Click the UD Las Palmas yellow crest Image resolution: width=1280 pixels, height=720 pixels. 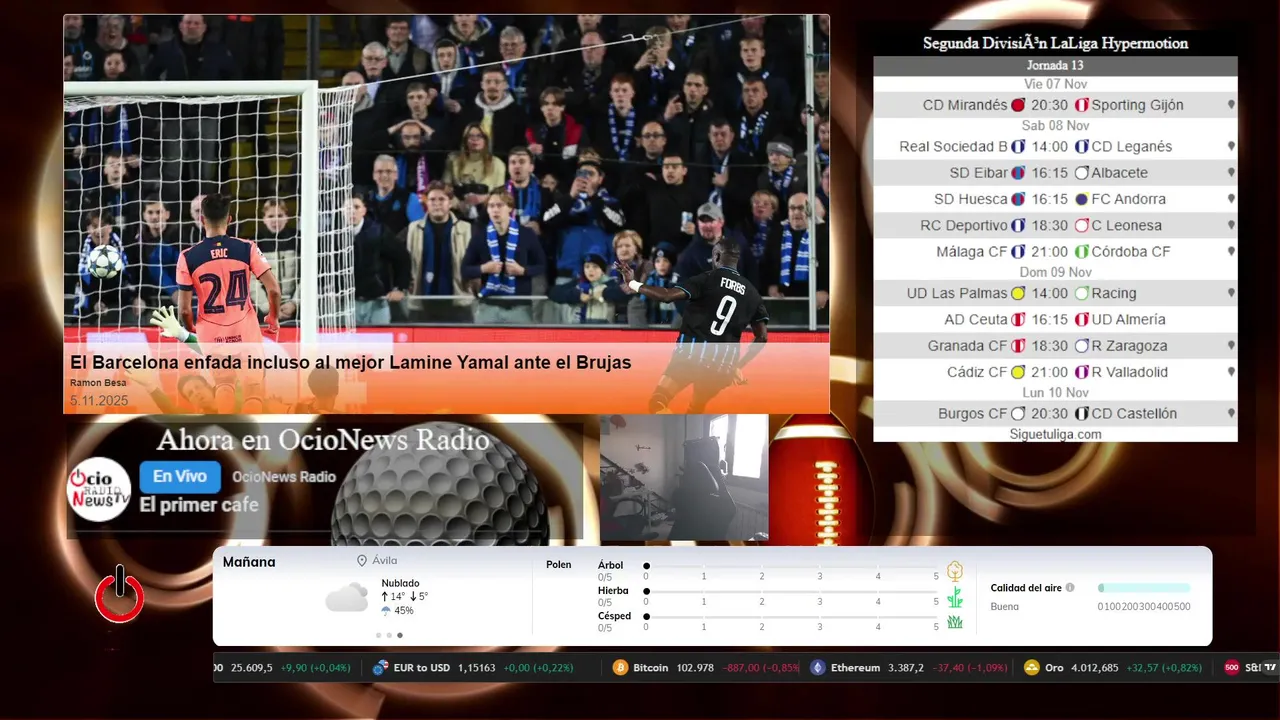click(x=1018, y=293)
